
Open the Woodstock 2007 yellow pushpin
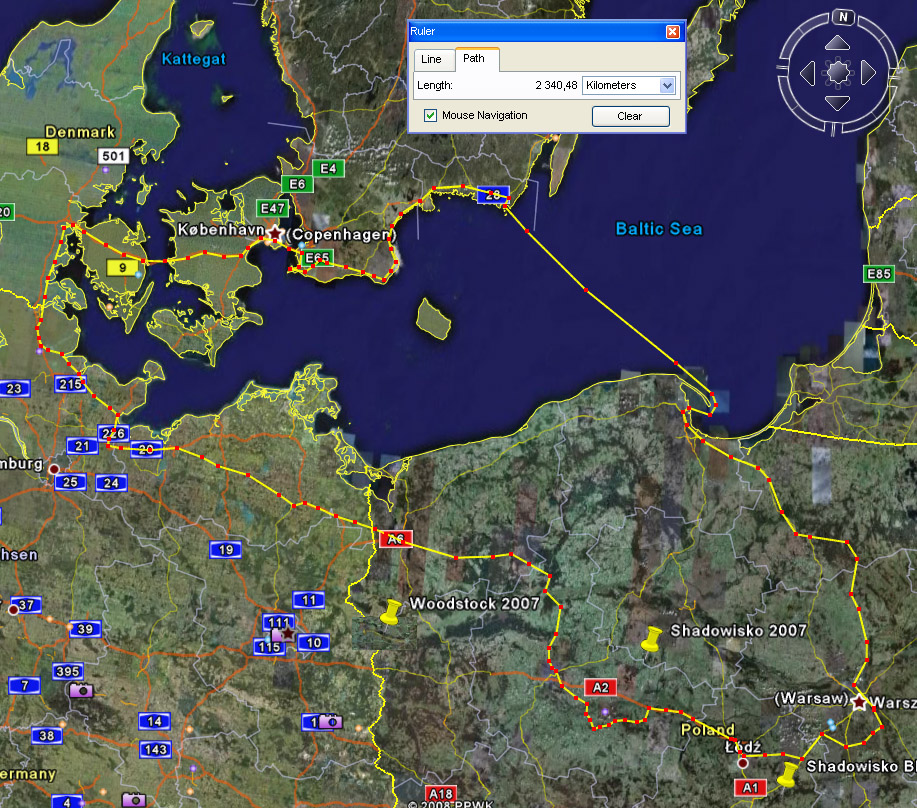pos(391,612)
